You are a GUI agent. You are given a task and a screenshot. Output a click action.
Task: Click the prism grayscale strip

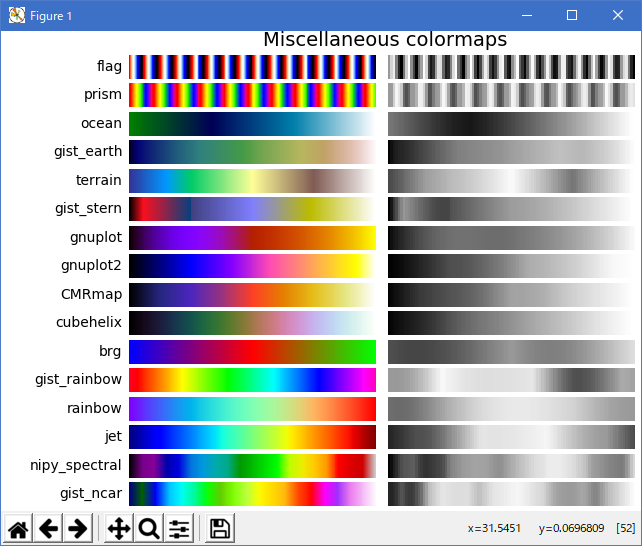tap(511, 95)
